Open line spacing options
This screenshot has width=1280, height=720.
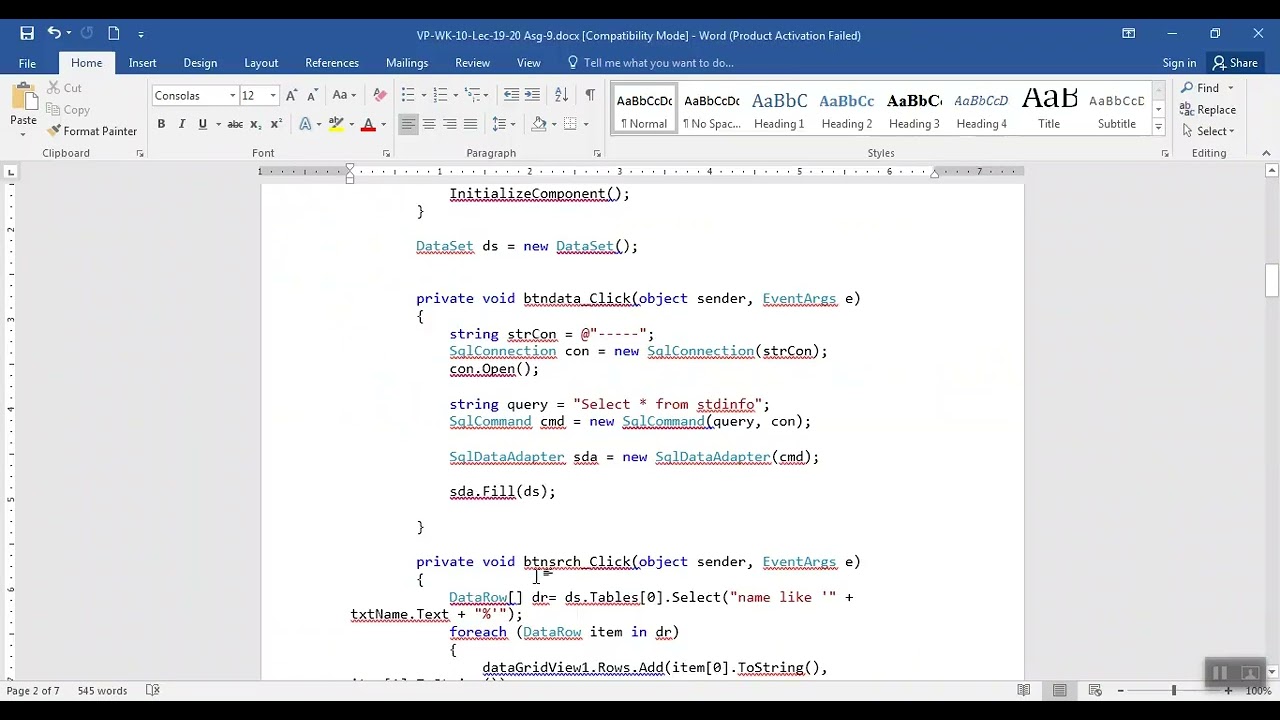pyautogui.click(x=503, y=124)
